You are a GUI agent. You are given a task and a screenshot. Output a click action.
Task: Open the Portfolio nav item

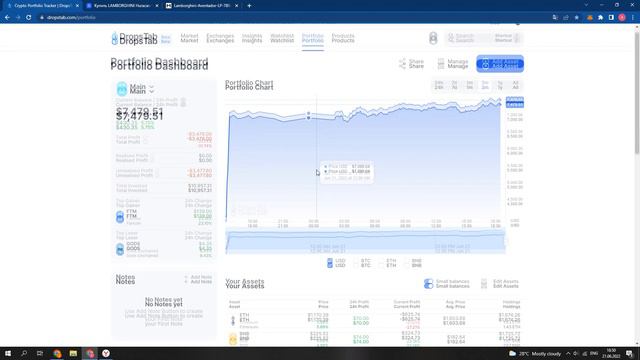click(313, 38)
